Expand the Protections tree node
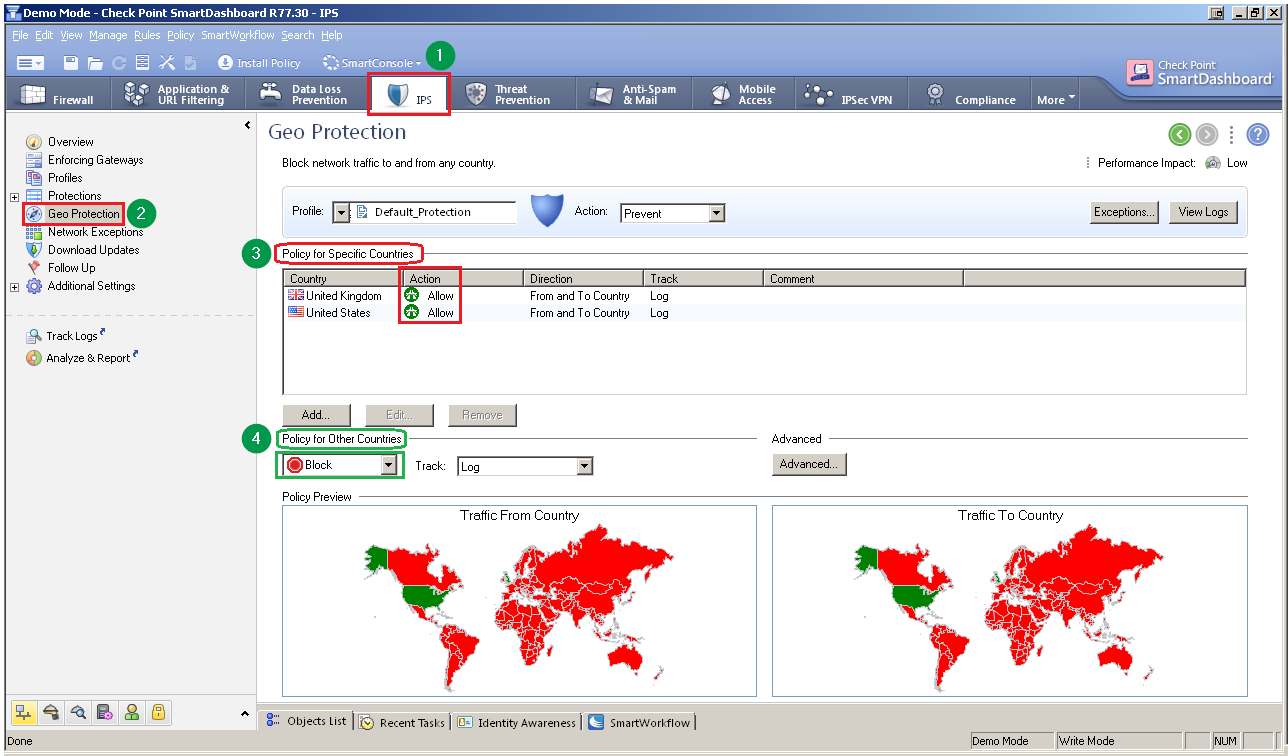Viewport: 1288px width, 756px height. (x=14, y=196)
